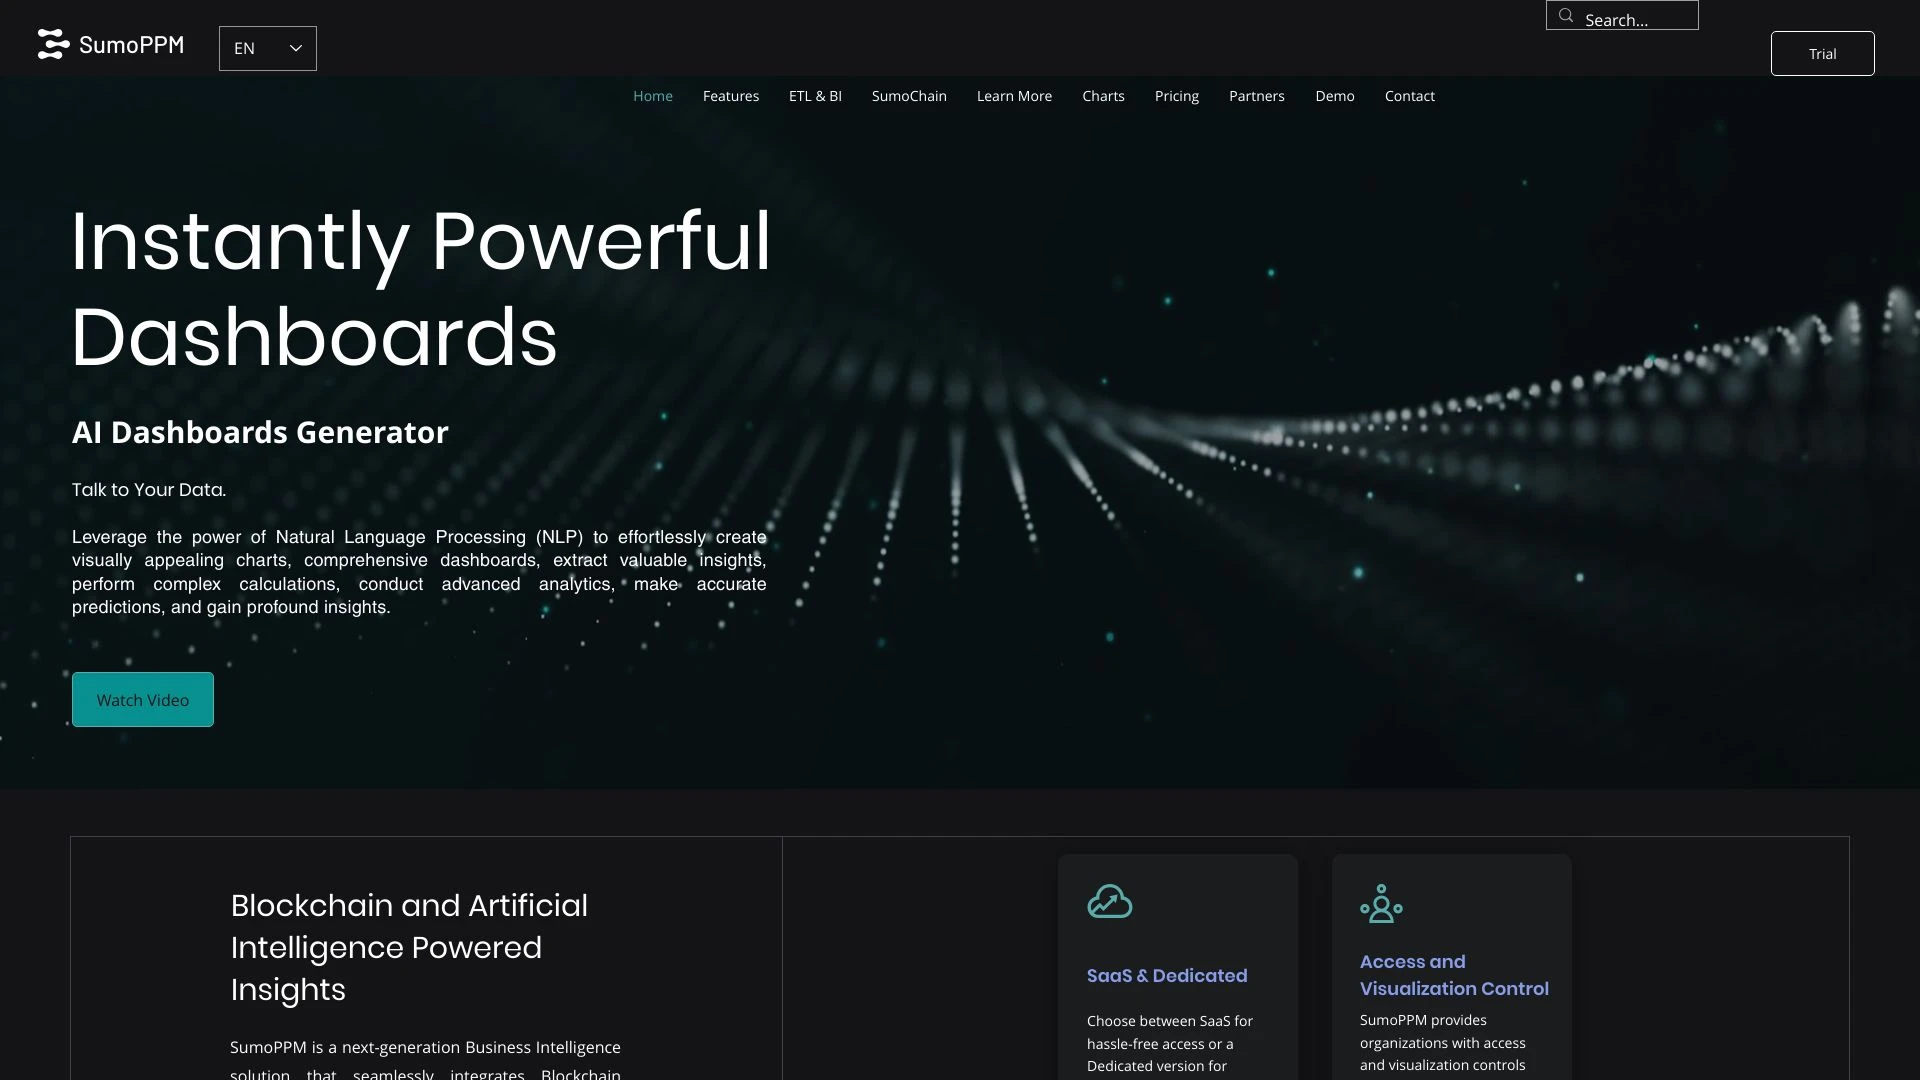Viewport: 1920px width, 1080px height.
Task: Select the Features menu item
Action: coord(731,95)
